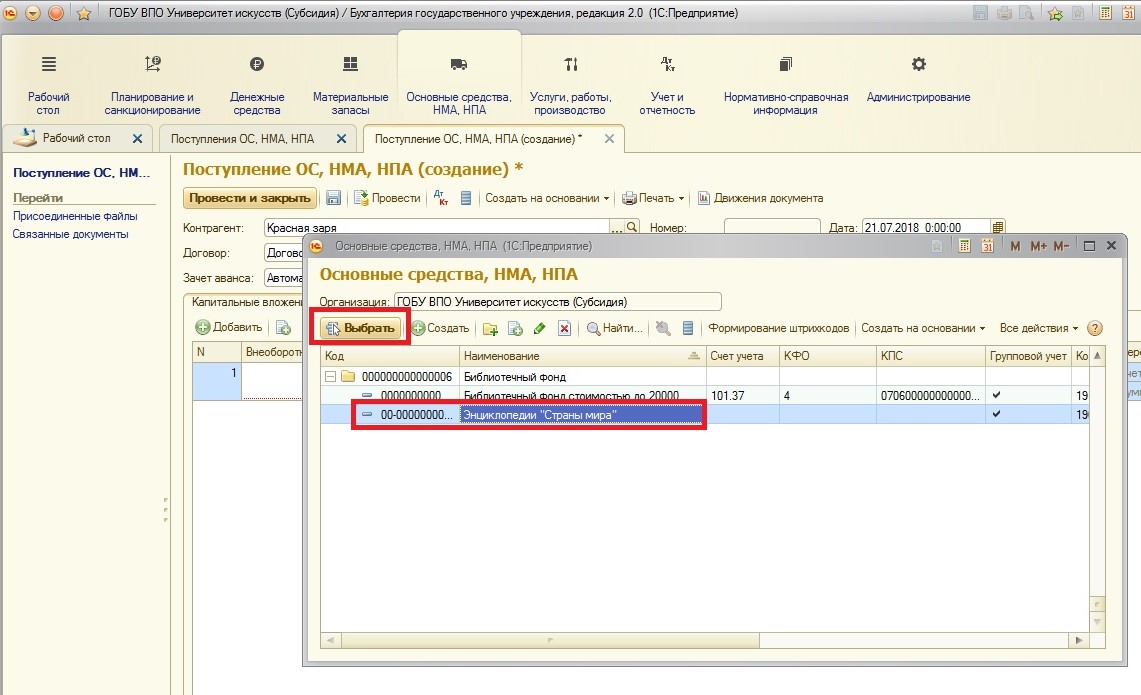Expand the Все действия dropdown
This screenshot has width=1141, height=695.
click(x=1039, y=328)
